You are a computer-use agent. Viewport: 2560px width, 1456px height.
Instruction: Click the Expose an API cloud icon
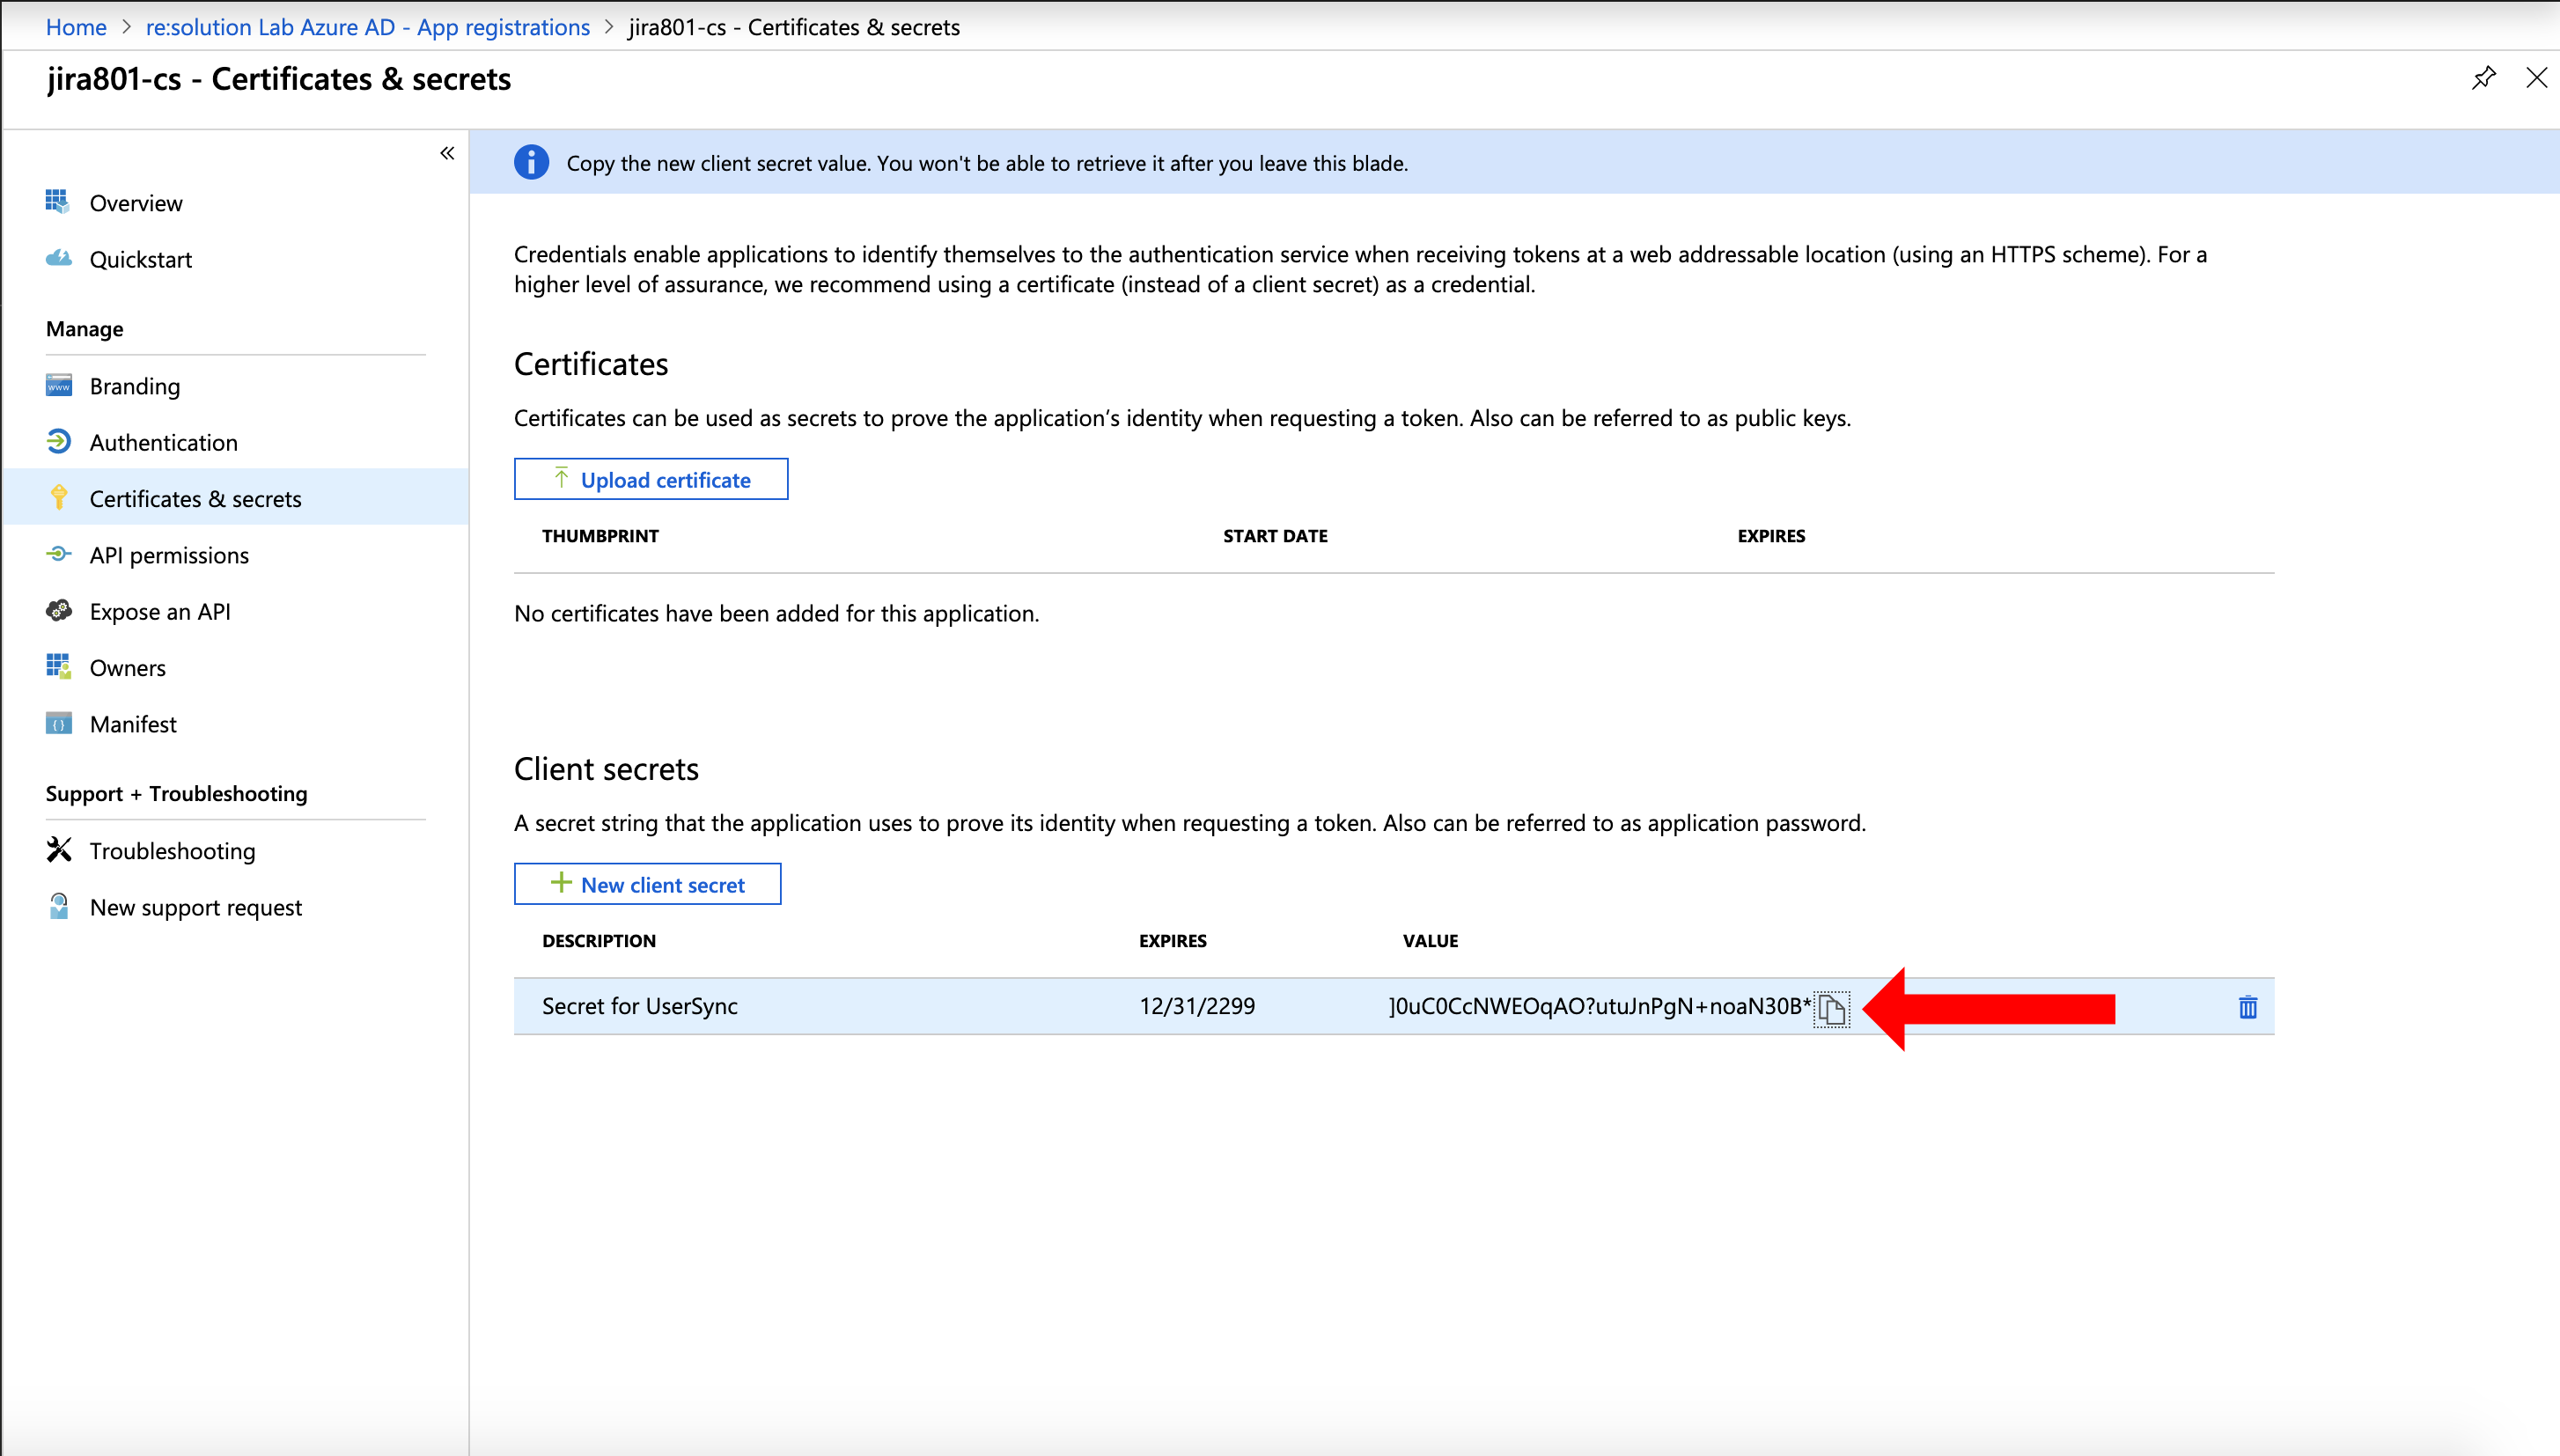tap(58, 610)
